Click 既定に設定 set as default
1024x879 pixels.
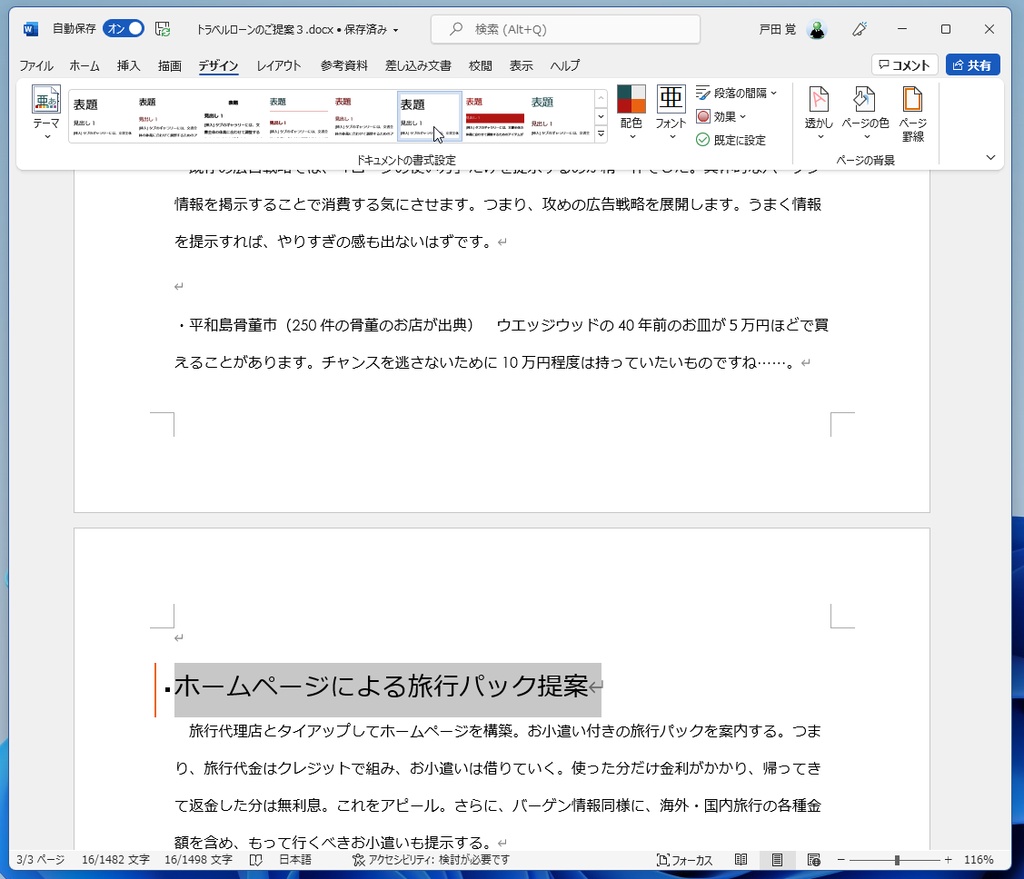click(731, 140)
